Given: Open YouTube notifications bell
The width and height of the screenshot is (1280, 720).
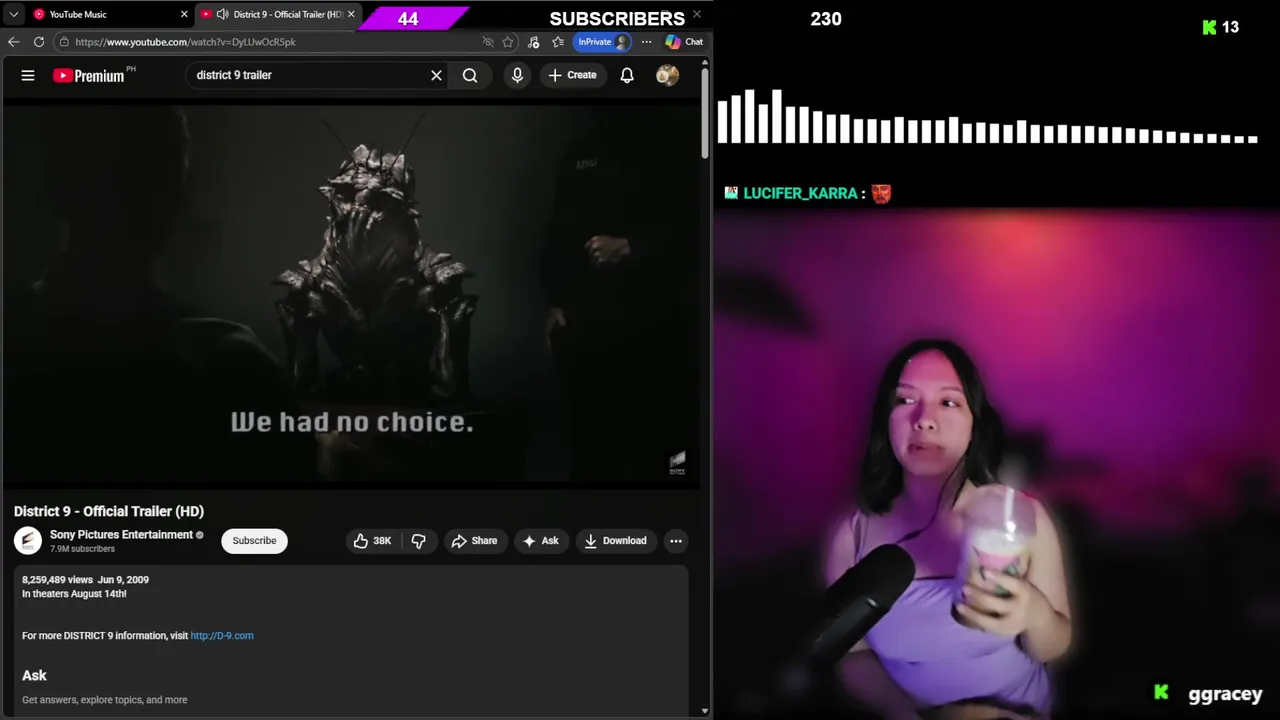Looking at the screenshot, I should coord(627,75).
